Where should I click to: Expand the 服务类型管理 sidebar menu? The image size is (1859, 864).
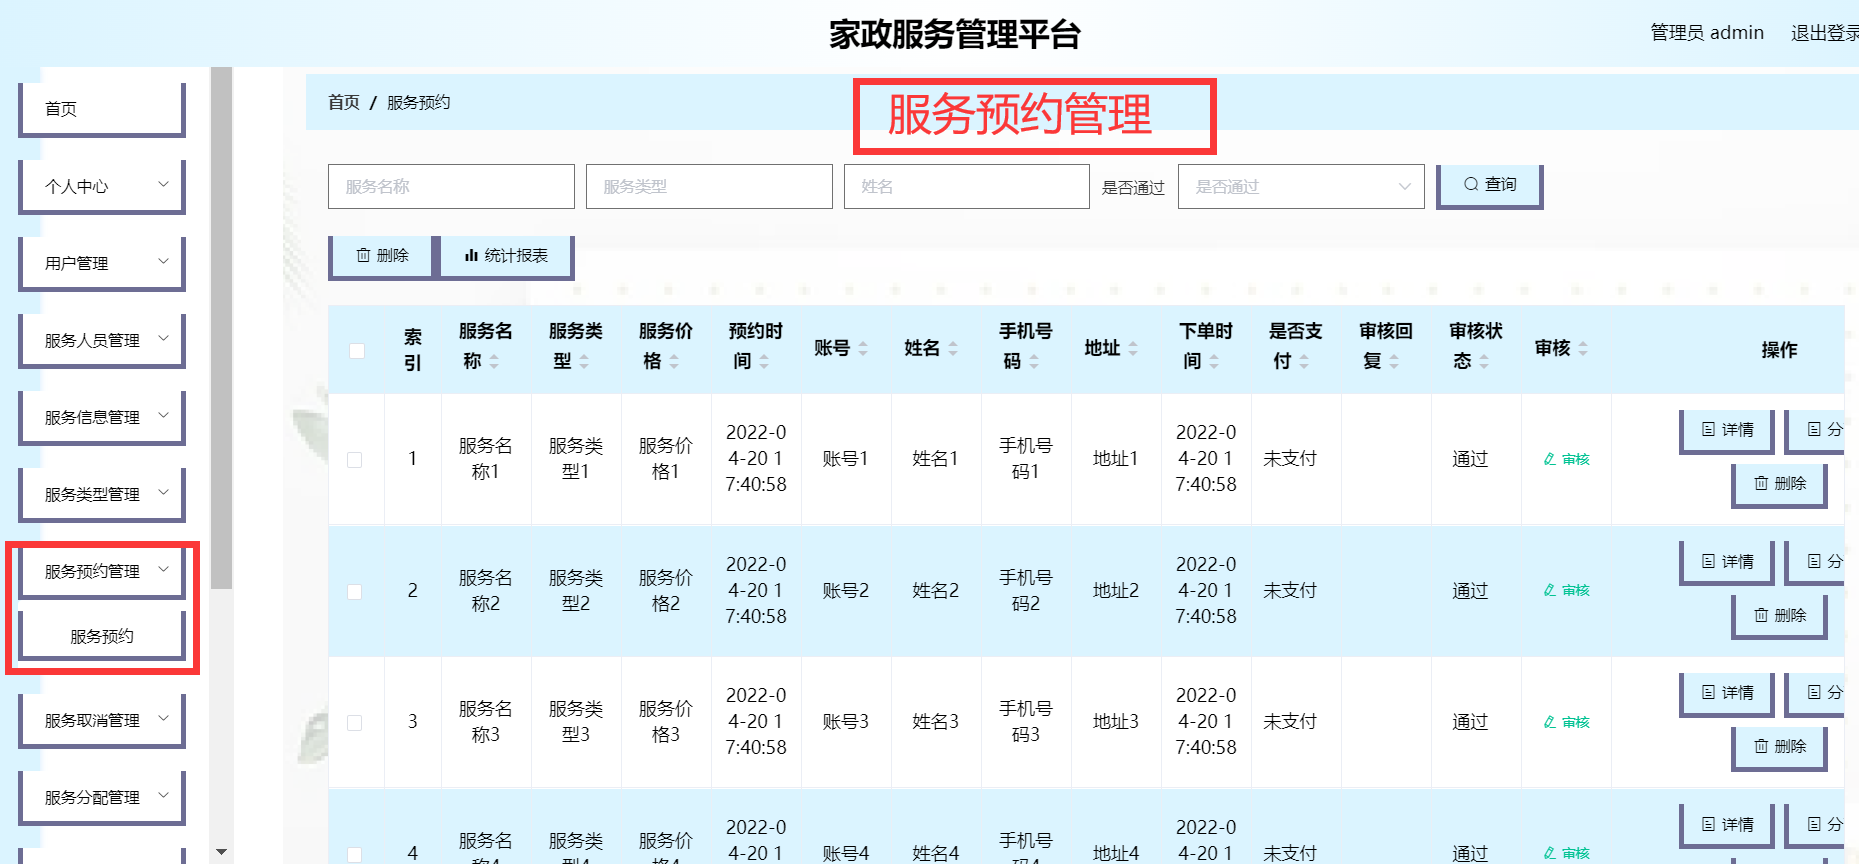click(102, 494)
